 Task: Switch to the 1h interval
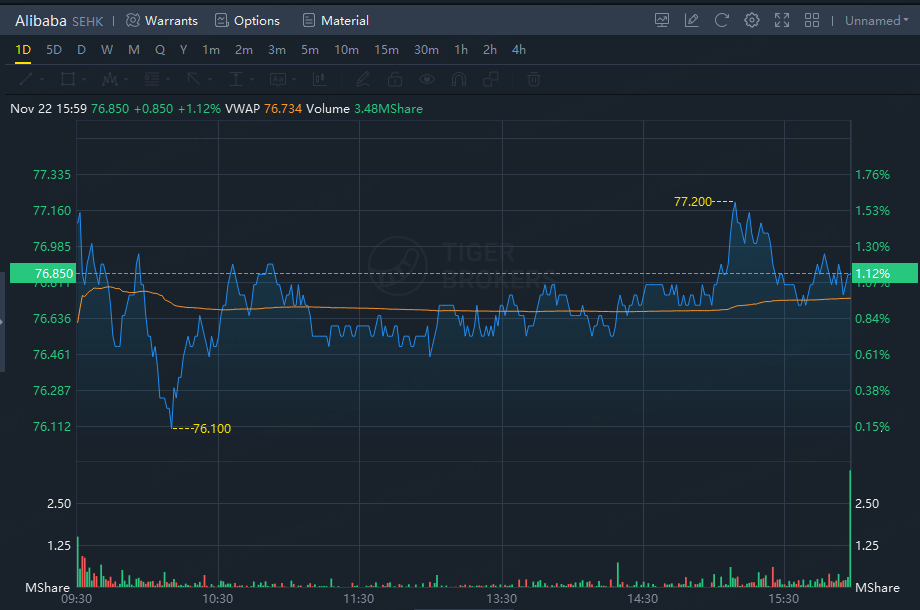(x=461, y=50)
